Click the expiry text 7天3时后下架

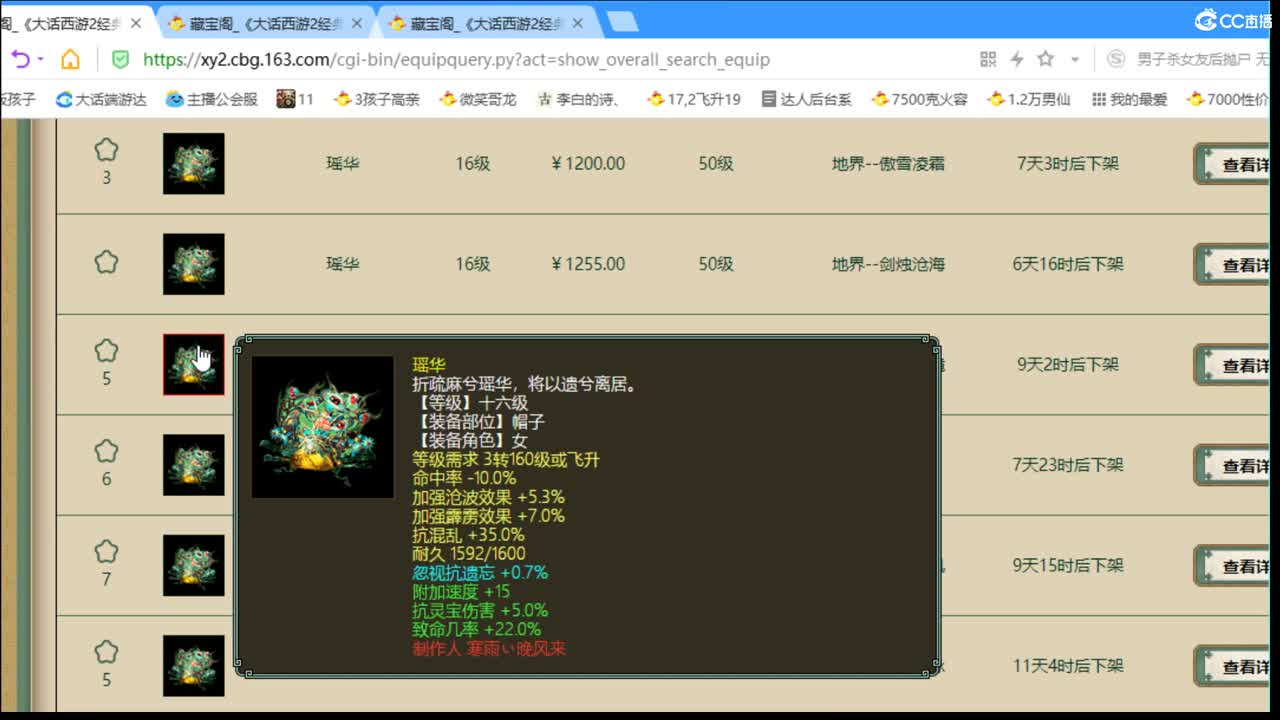(x=1068, y=163)
